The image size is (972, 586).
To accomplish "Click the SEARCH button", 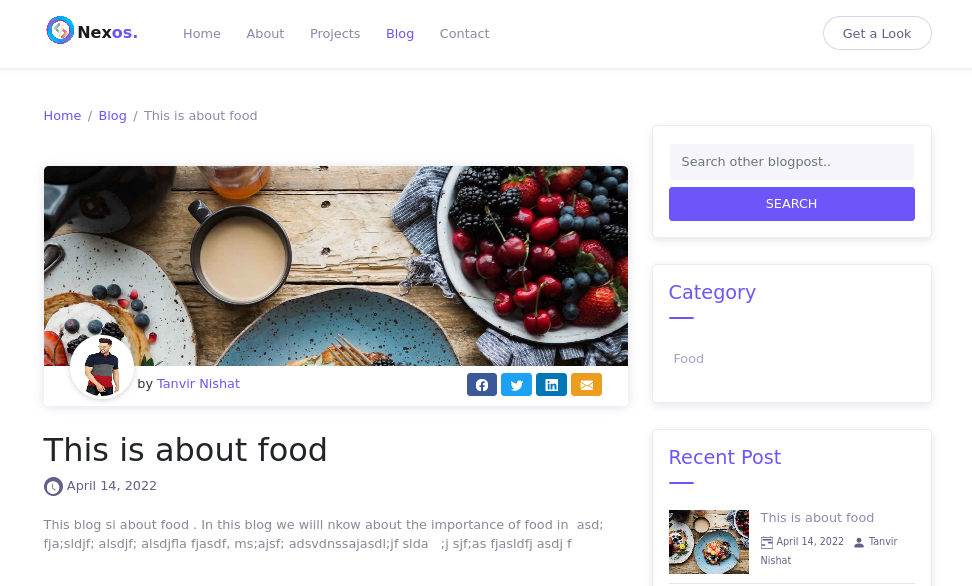I will pyautogui.click(x=791, y=204).
